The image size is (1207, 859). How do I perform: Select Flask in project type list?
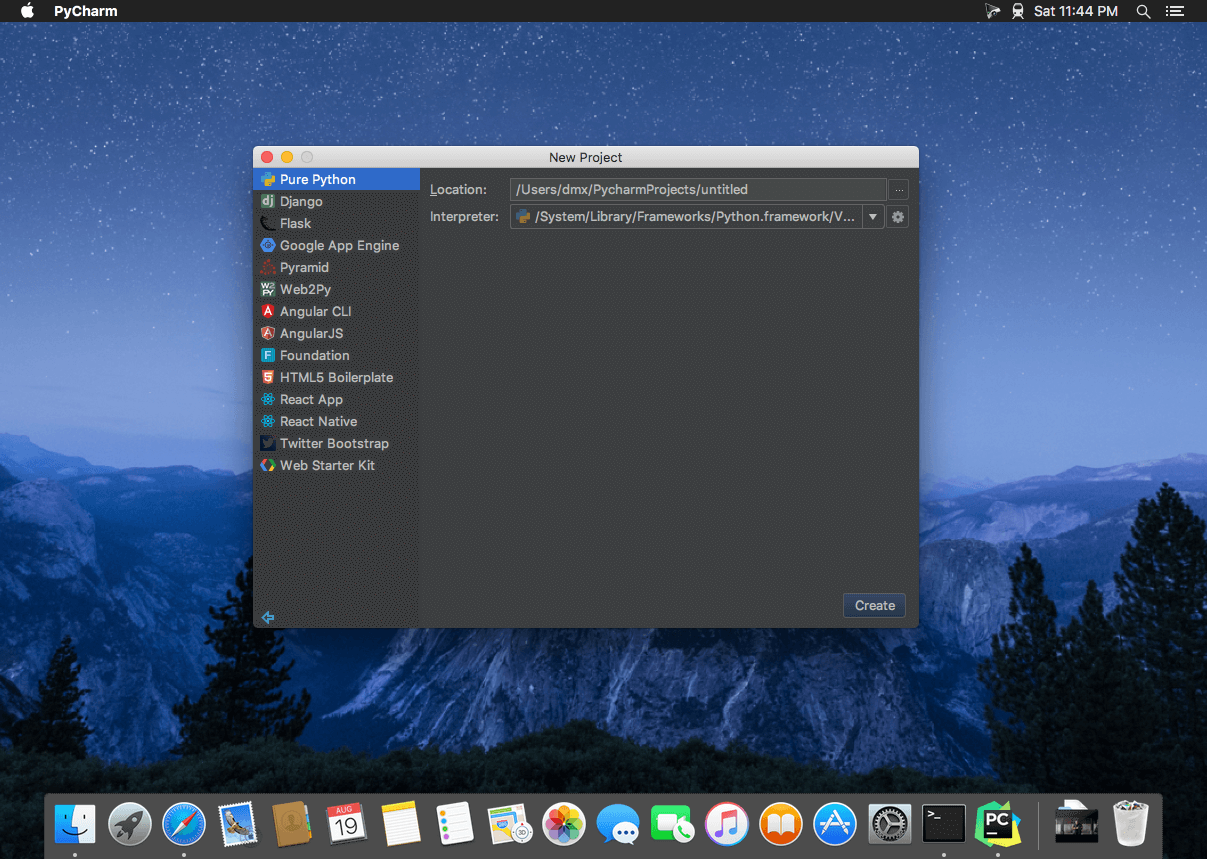pos(336,223)
